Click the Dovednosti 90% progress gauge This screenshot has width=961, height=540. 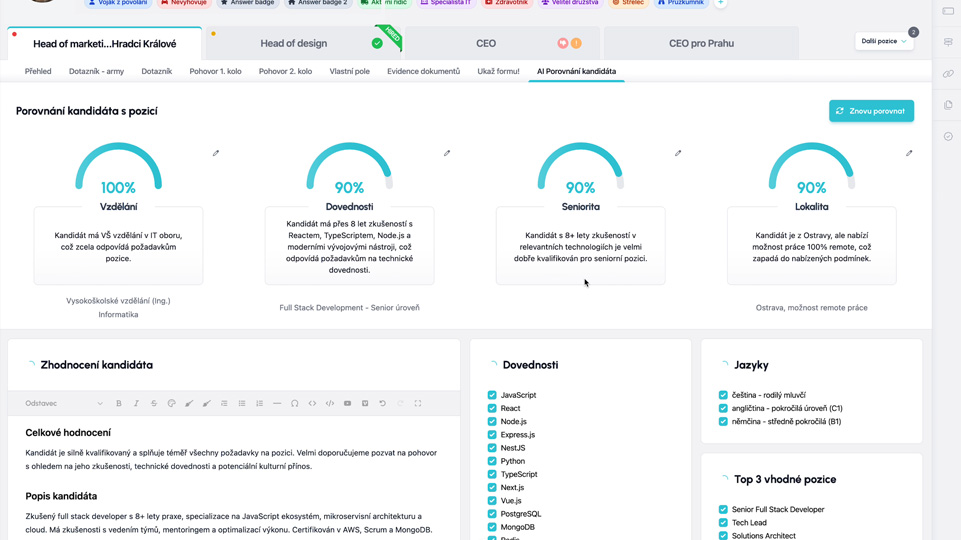(349, 168)
